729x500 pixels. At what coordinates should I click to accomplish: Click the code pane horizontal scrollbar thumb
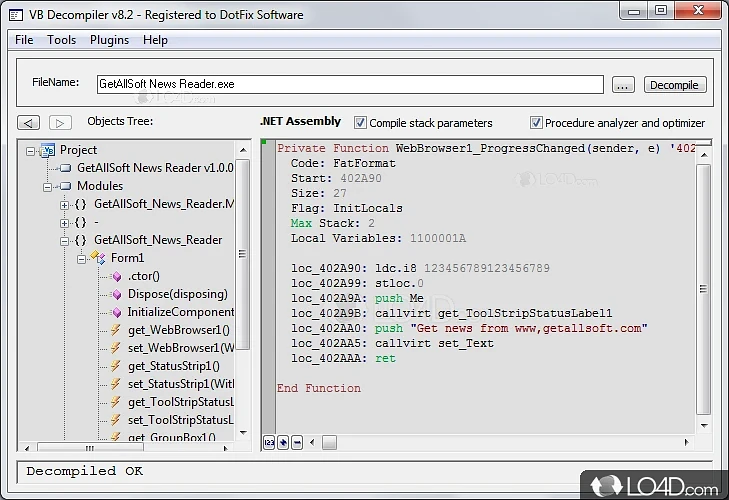[329, 442]
